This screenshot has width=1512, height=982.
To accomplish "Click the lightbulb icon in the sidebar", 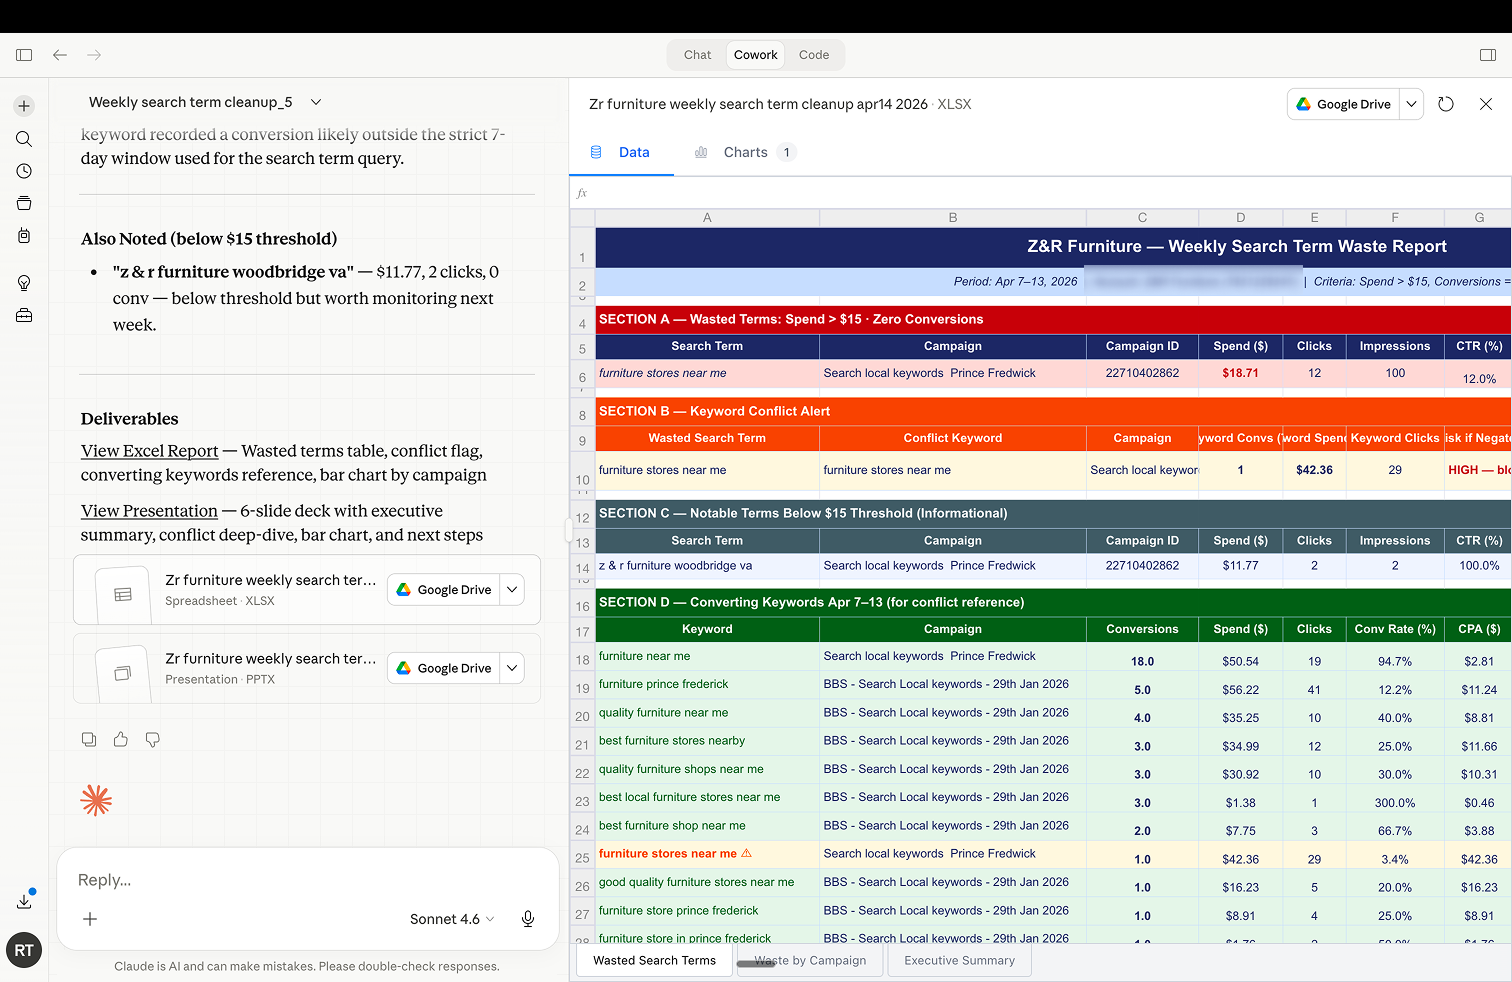I will pyautogui.click(x=24, y=282).
